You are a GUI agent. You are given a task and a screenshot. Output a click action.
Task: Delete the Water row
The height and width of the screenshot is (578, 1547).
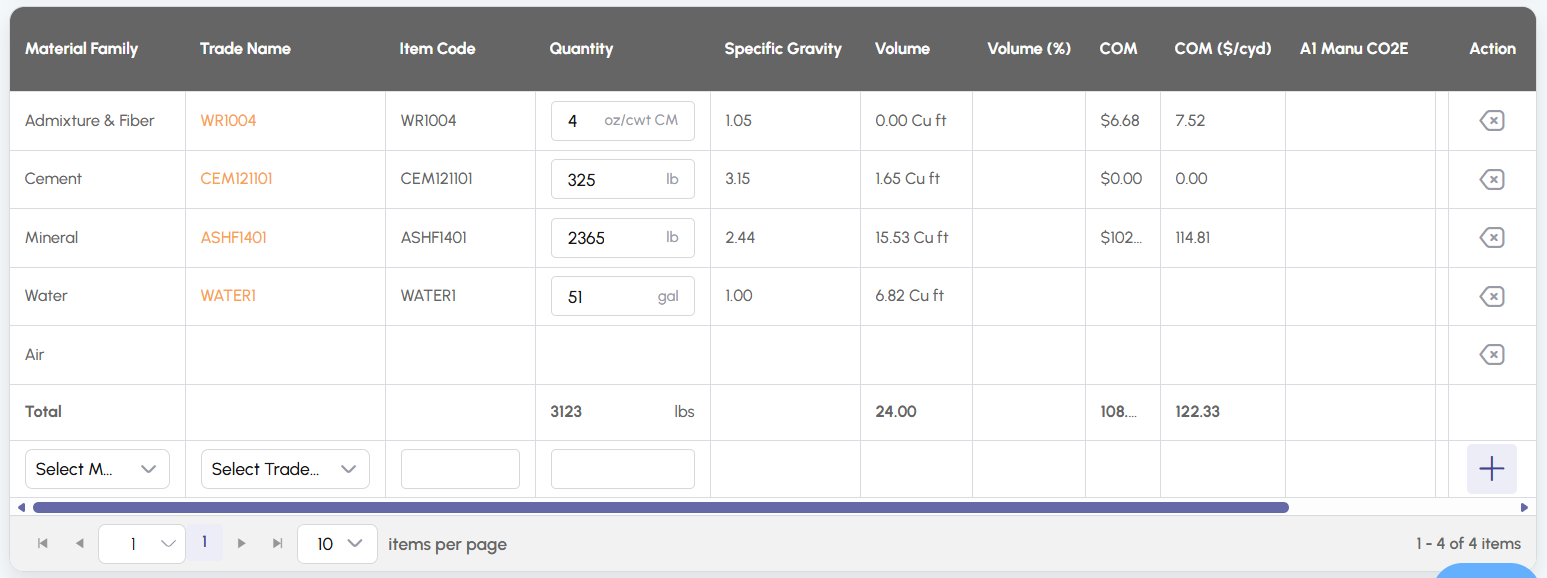pyautogui.click(x=1491, y=296)
